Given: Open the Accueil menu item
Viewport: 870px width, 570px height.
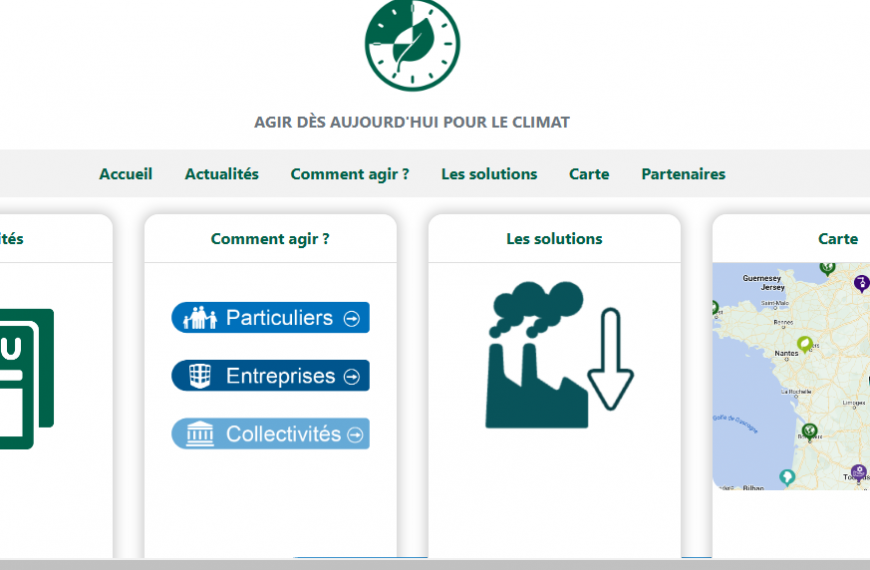Looking at the screenshot, I should 126,174.
